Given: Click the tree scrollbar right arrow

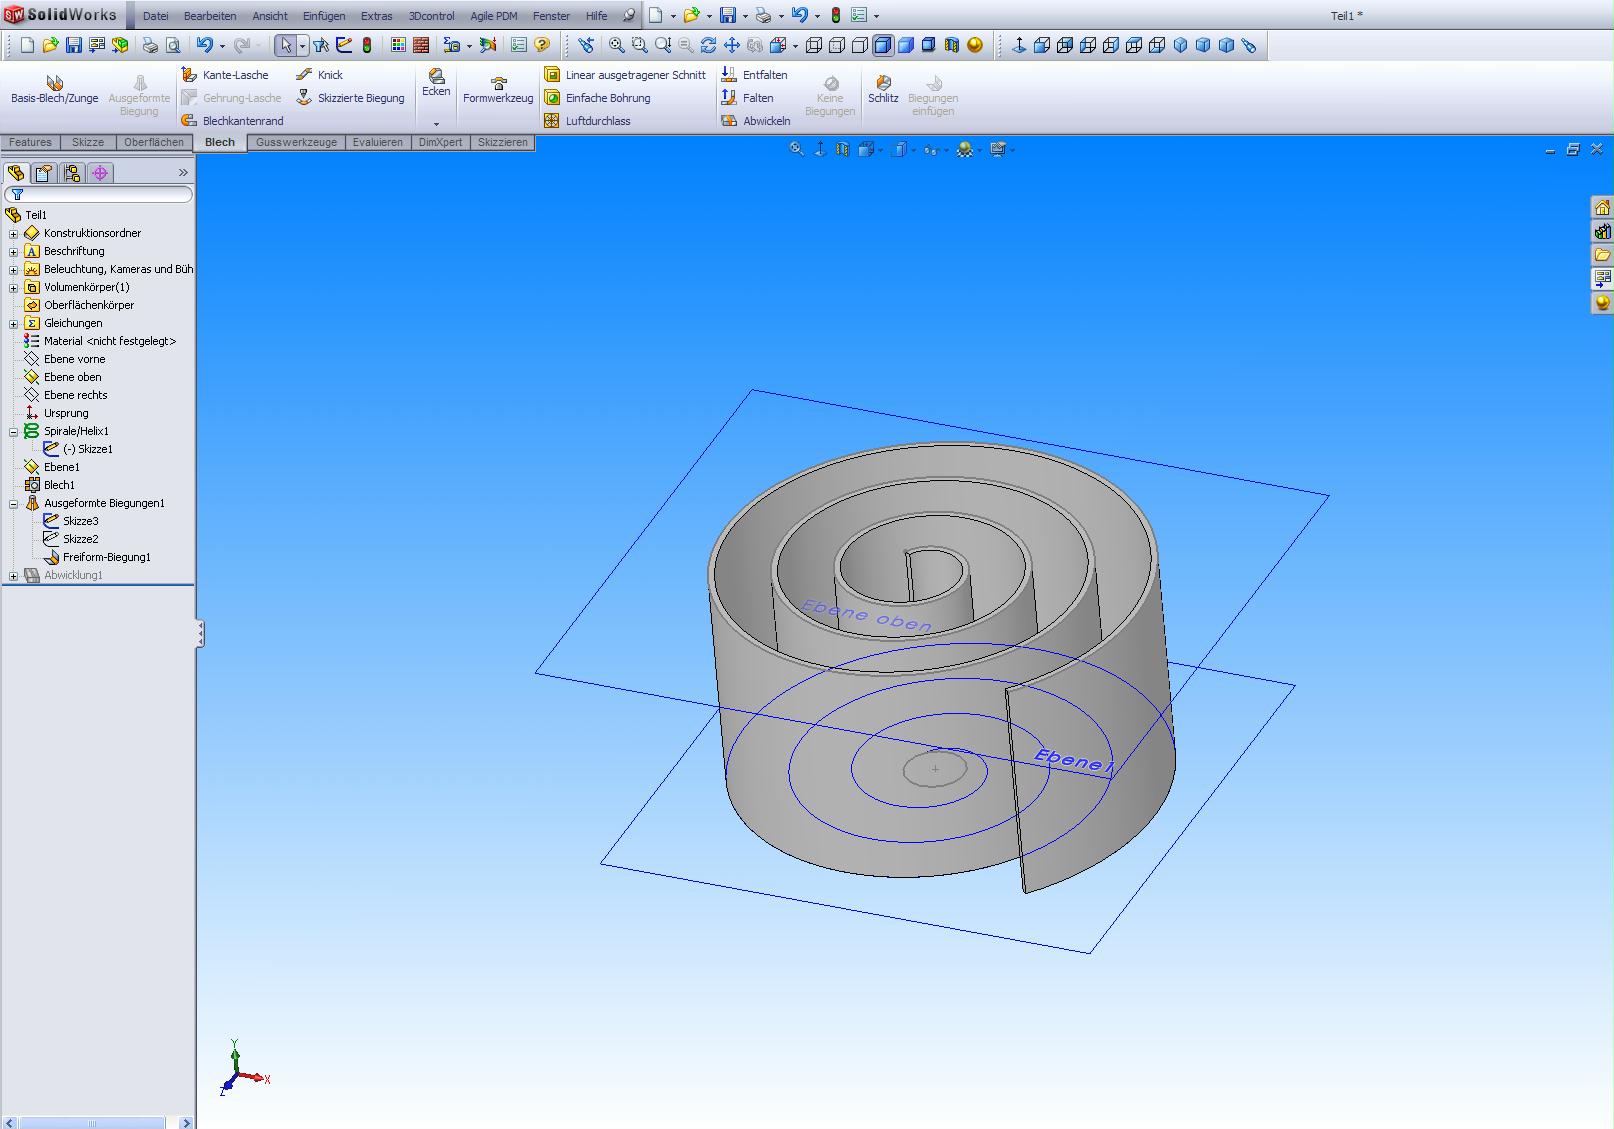Looking at the screenshot, I should click(186, 1123).
